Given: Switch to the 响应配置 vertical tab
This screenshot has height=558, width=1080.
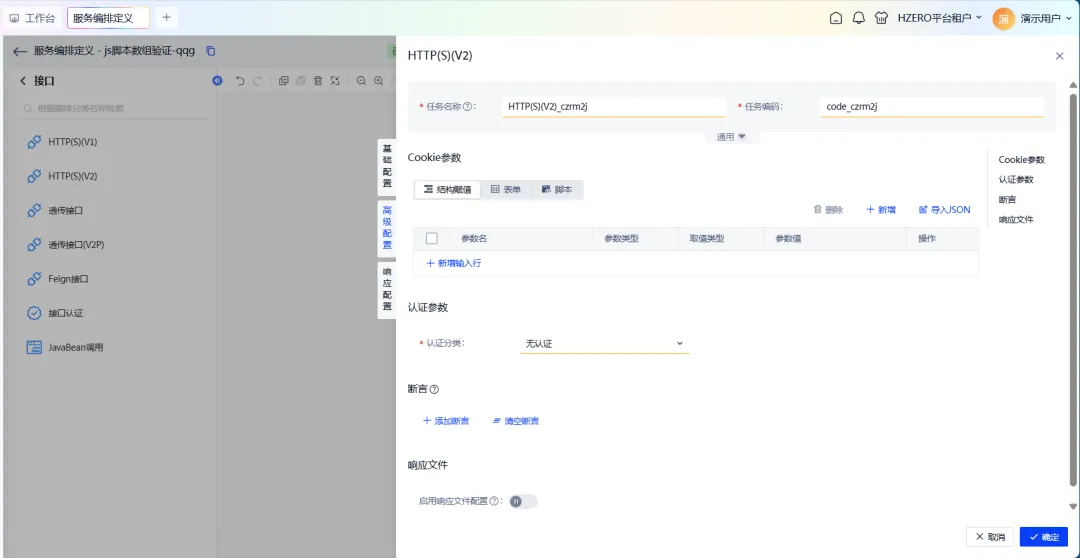Looking at the screenshot, I should click(387, 290).
